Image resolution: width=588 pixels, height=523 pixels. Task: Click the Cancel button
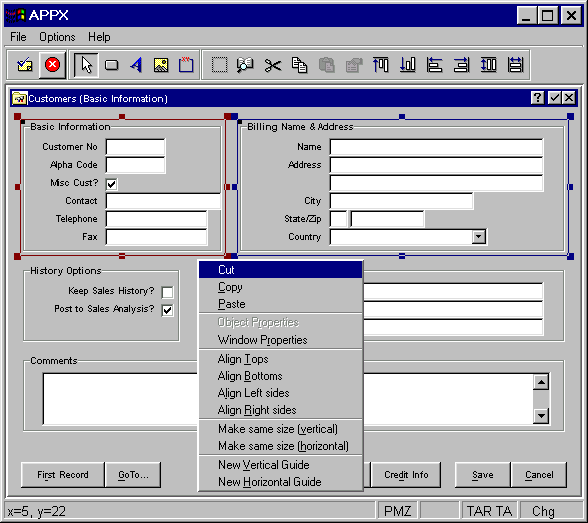pos(539,475)
